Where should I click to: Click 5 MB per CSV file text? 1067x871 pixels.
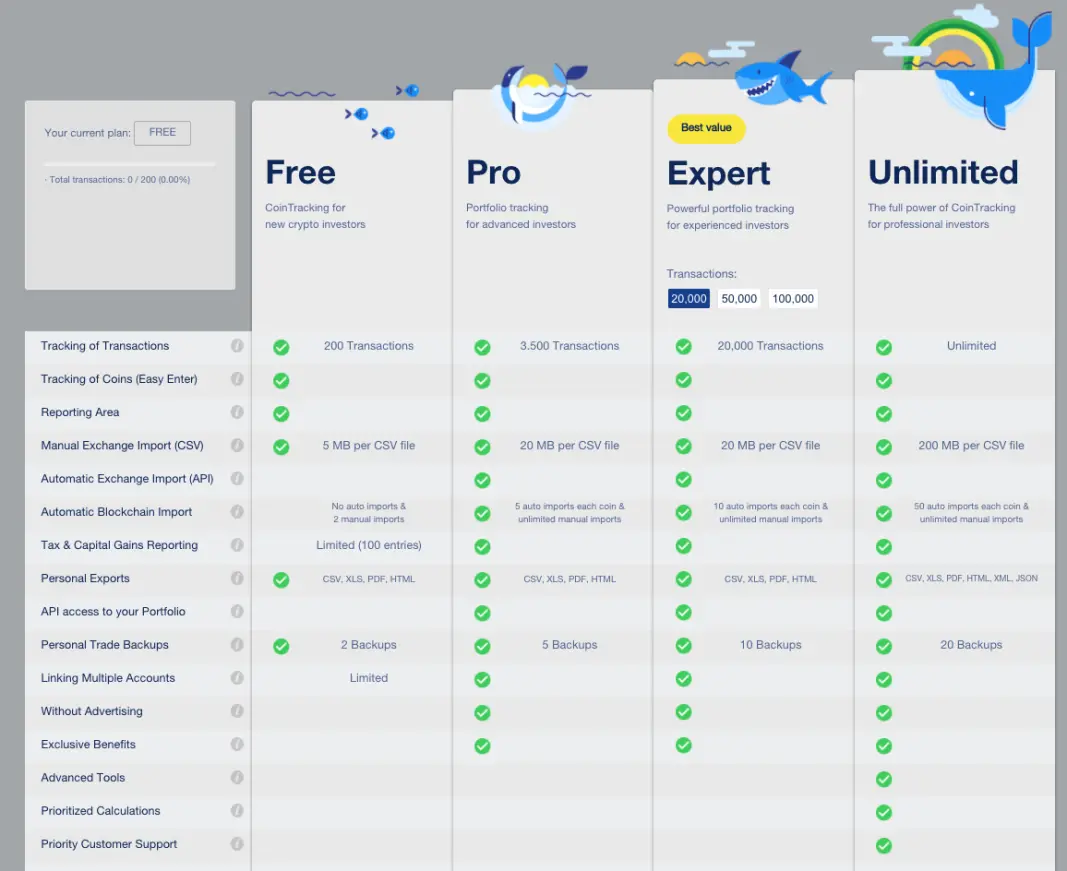[x=369, y=445]
